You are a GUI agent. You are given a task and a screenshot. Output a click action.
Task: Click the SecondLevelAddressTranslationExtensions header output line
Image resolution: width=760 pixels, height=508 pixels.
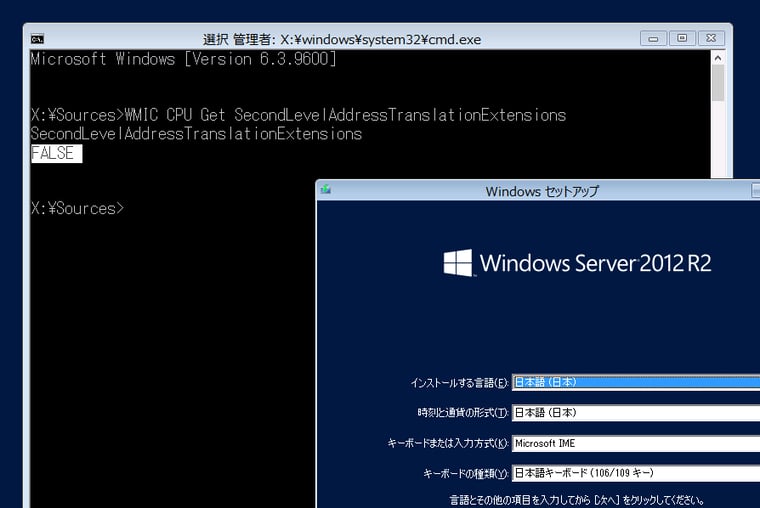point(196,134)
